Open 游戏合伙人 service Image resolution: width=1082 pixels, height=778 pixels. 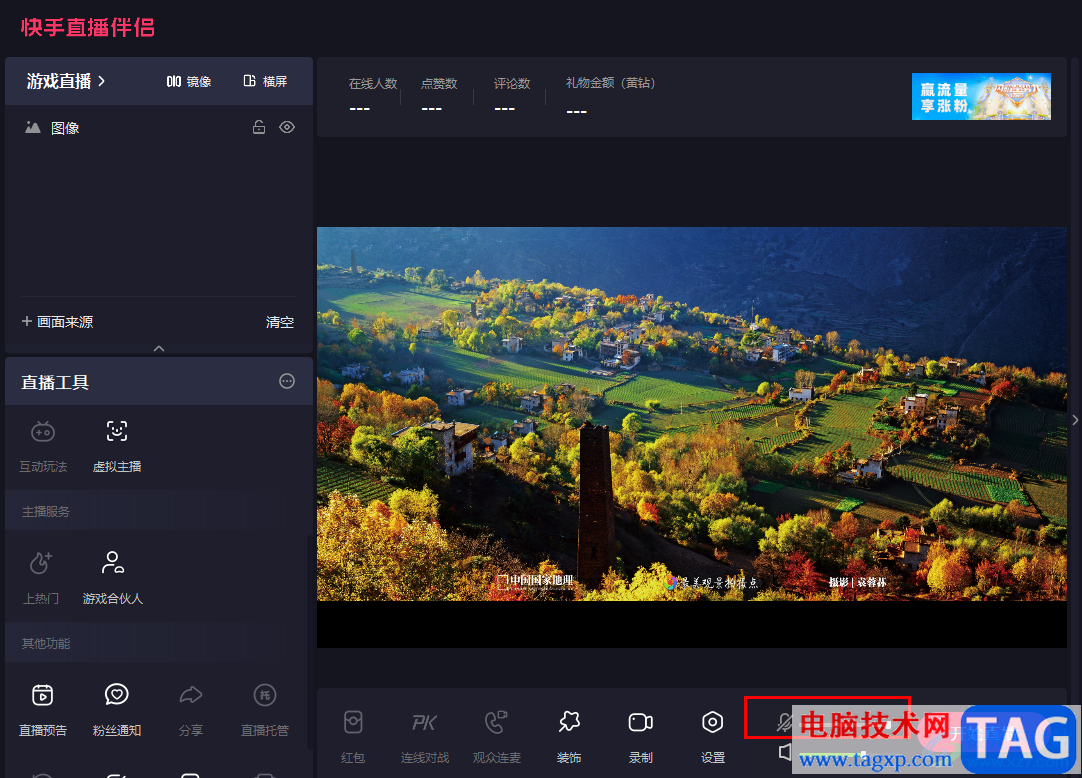click(112, 578)
